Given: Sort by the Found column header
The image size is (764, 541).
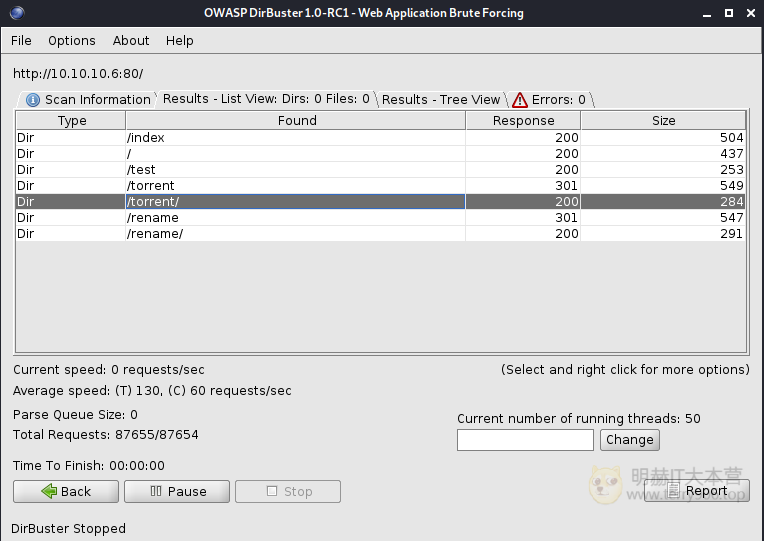Looking at the screenshot, I should coord(296,120).
